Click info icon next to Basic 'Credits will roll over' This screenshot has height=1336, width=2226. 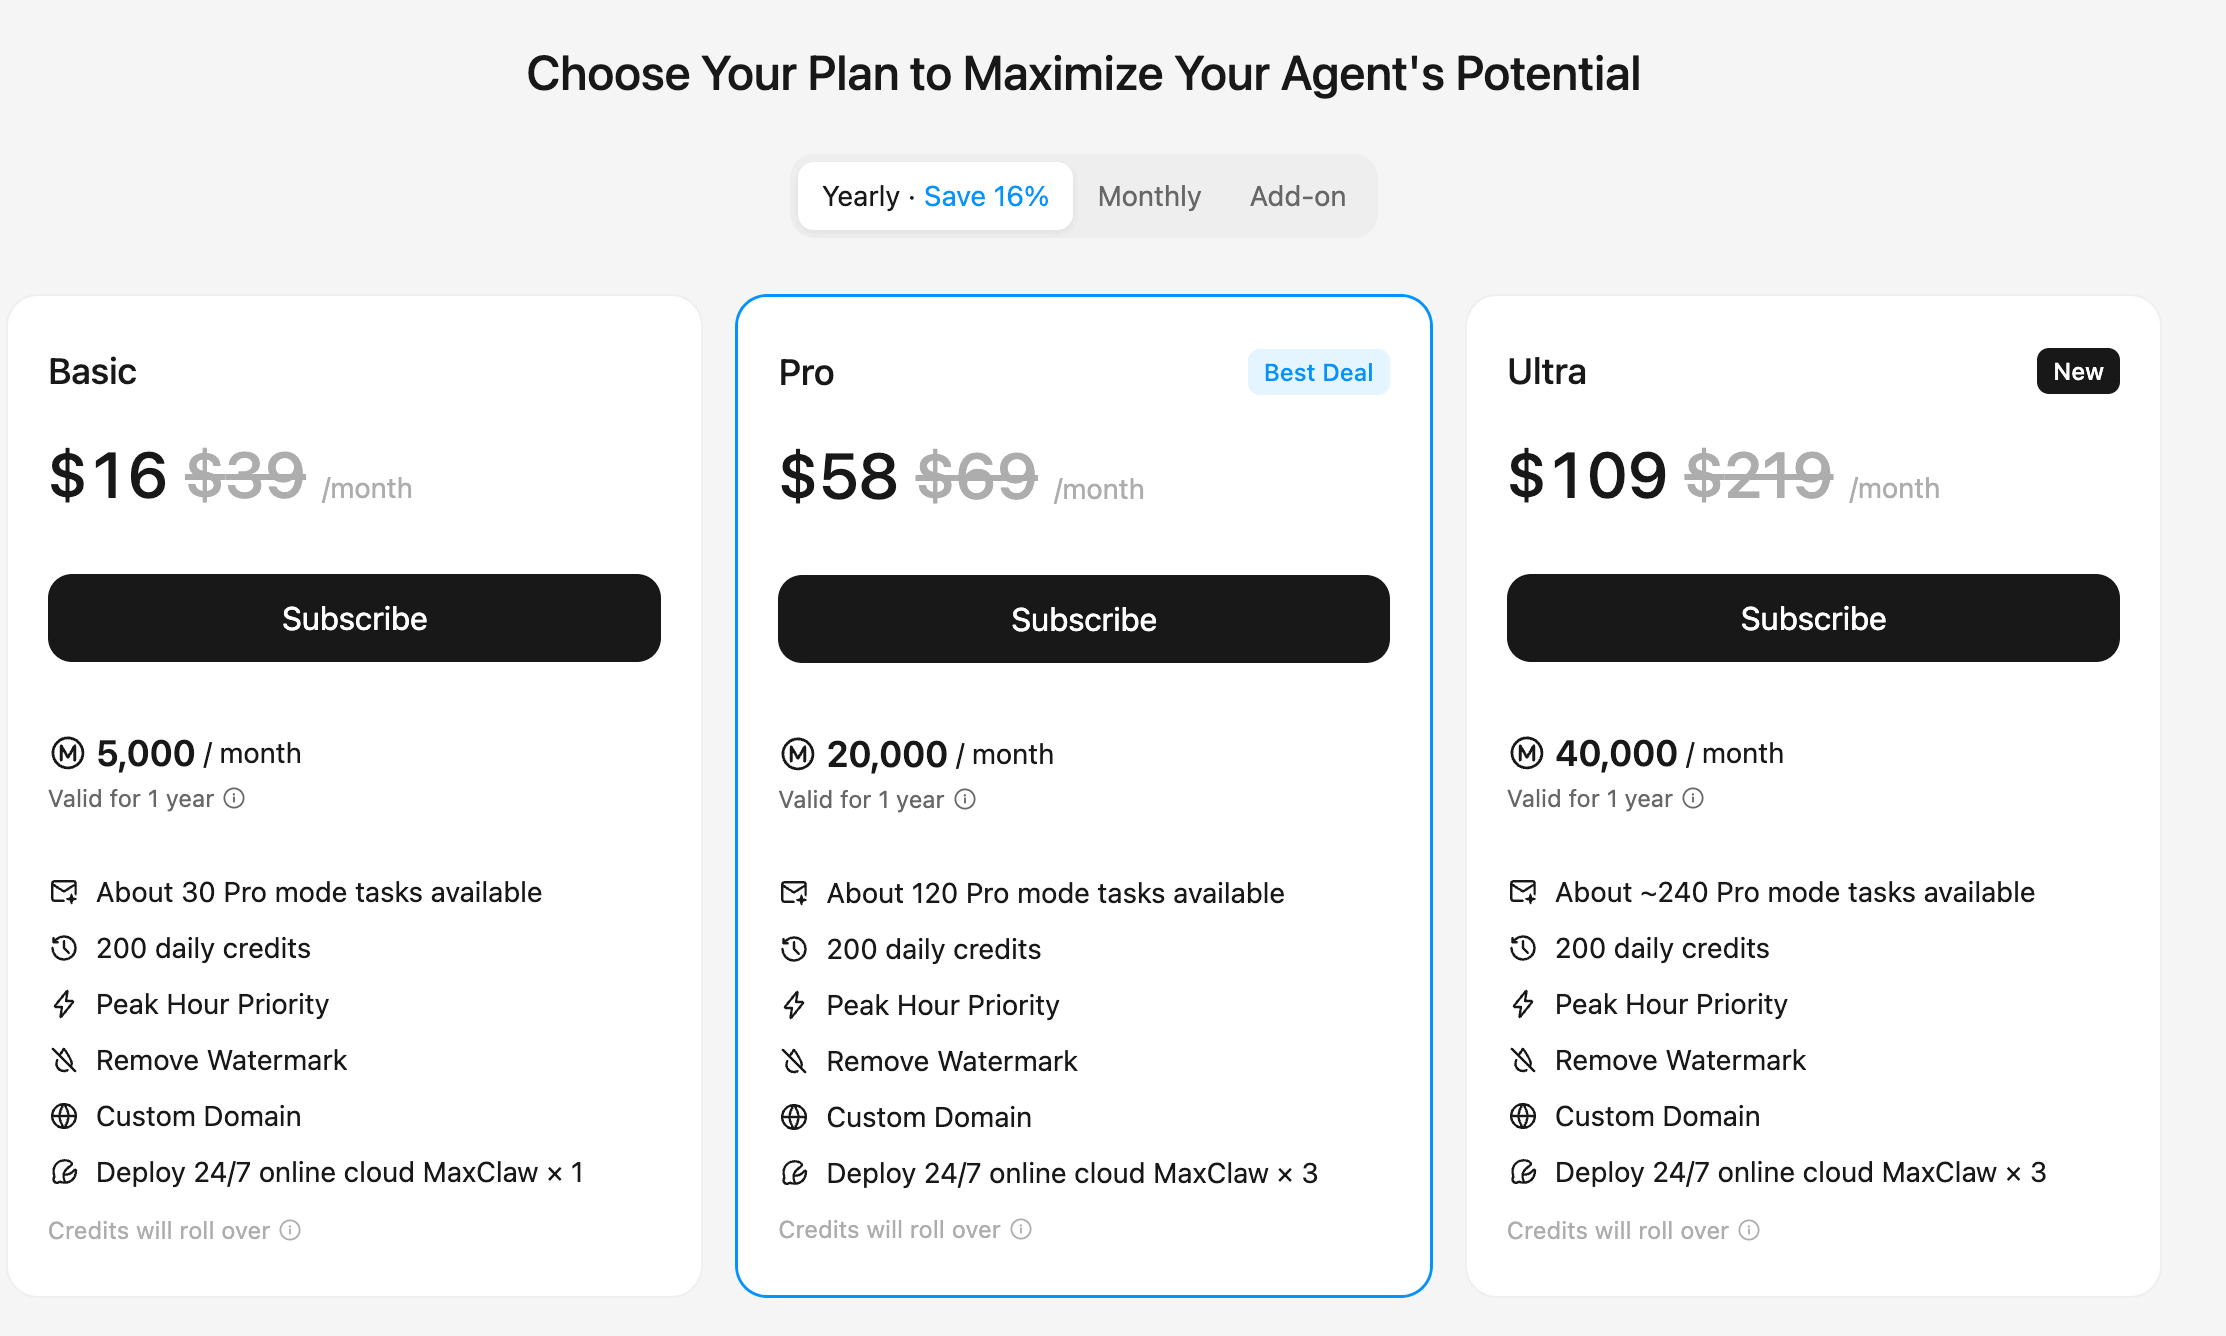(290, 1230)
